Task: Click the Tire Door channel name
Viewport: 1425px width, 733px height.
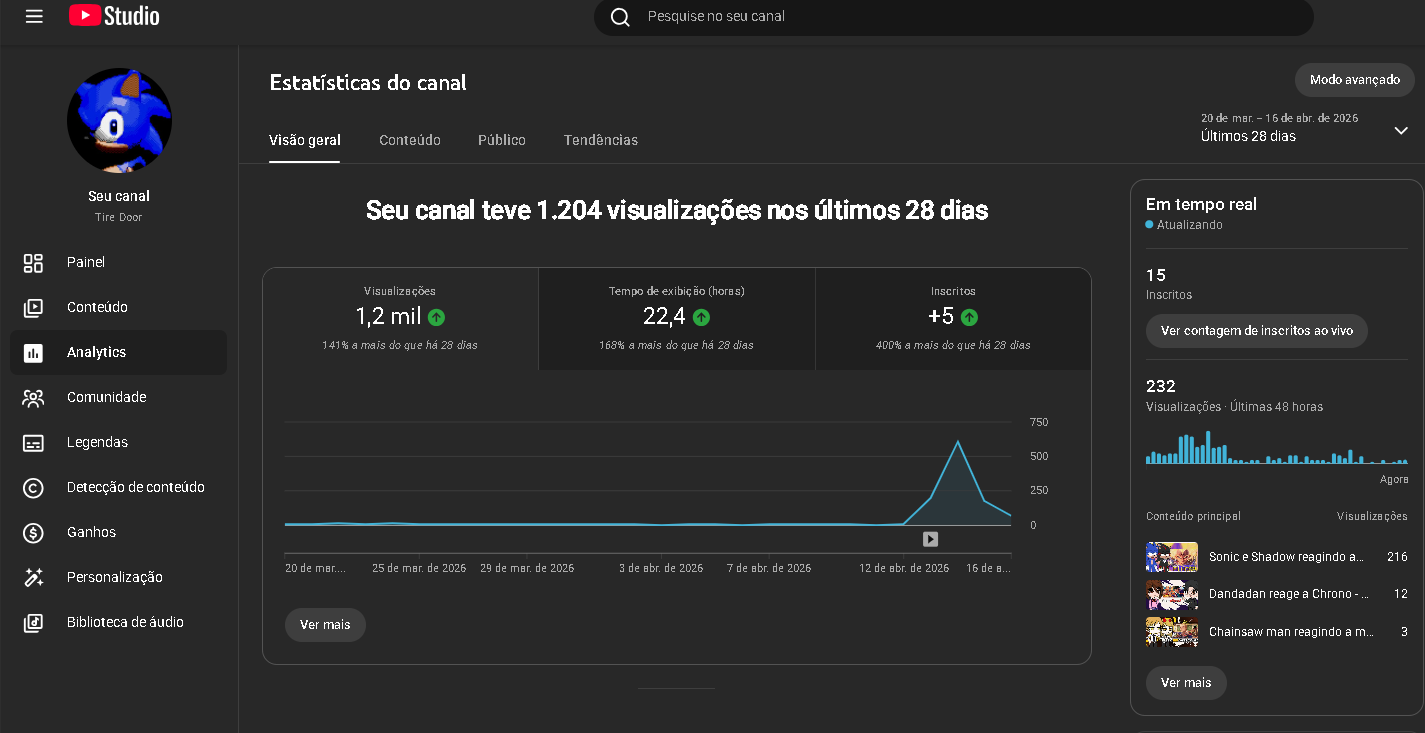Action: (x=119, y=217)
